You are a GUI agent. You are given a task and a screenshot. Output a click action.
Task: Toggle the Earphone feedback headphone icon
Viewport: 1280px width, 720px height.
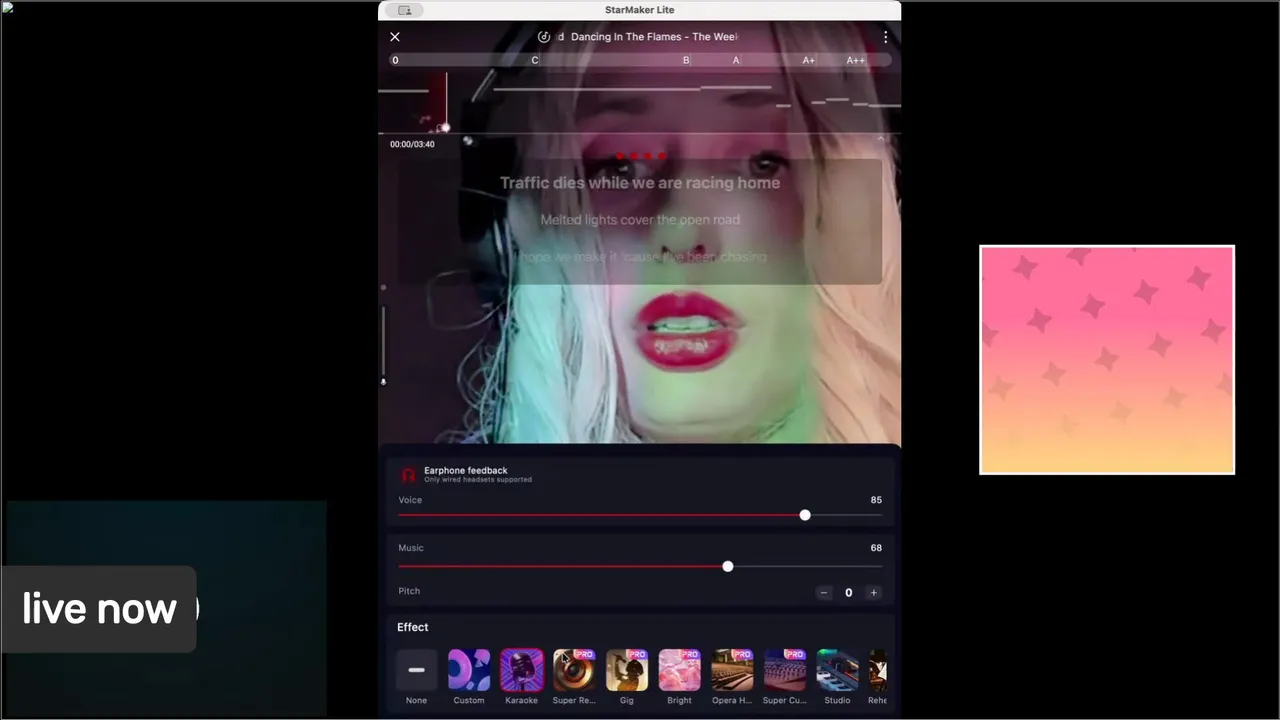pos(408,475)
